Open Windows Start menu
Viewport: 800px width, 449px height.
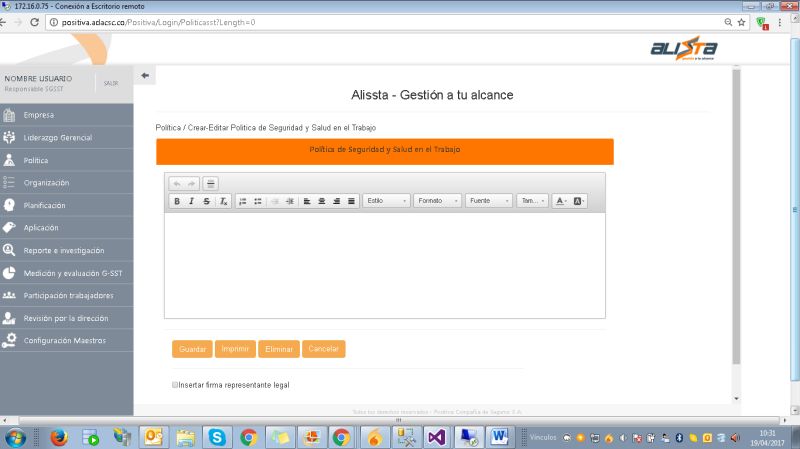point(15,438)
